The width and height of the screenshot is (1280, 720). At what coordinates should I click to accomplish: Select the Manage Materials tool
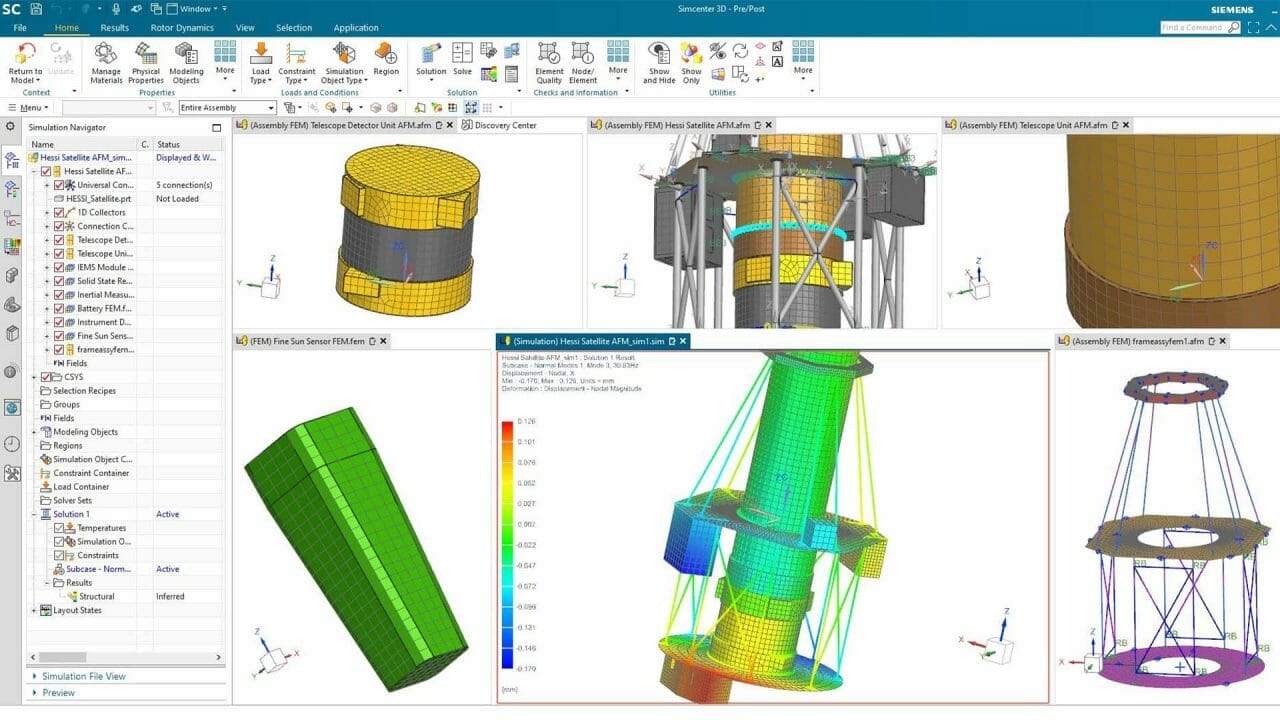pos(106,65)
